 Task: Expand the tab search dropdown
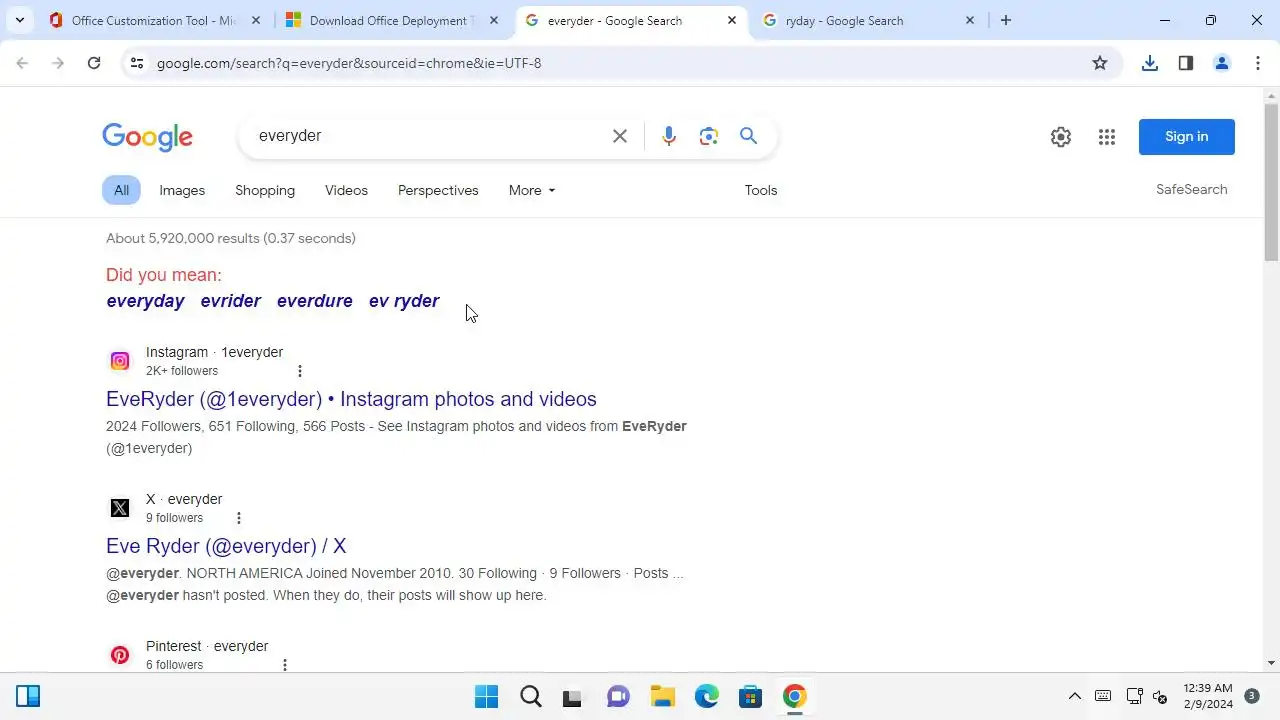click(20, 20)
